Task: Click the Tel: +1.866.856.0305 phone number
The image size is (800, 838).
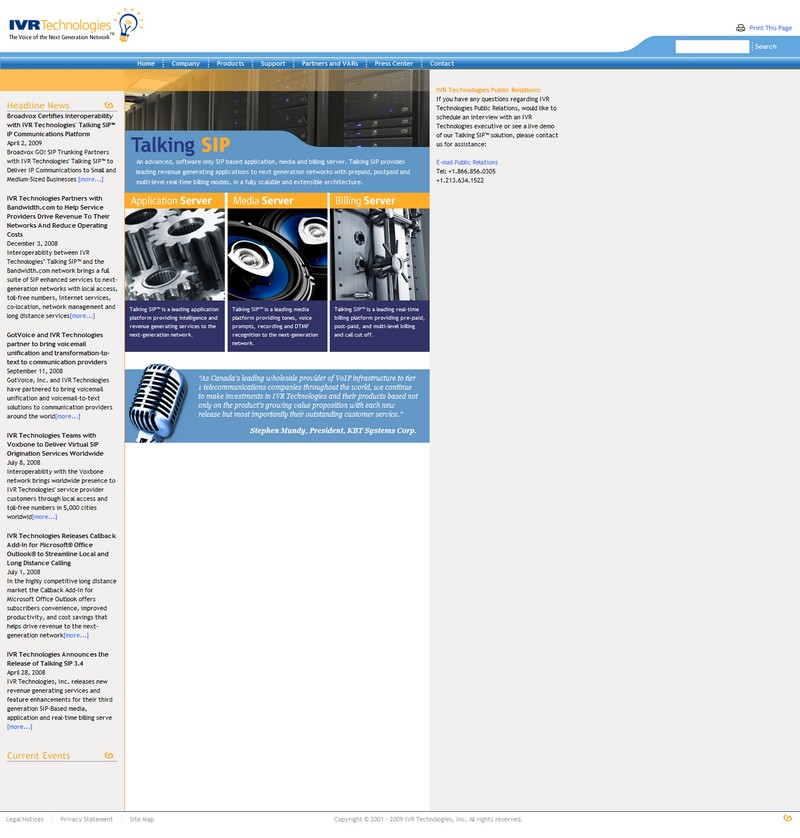Action: tap(466, 172)
